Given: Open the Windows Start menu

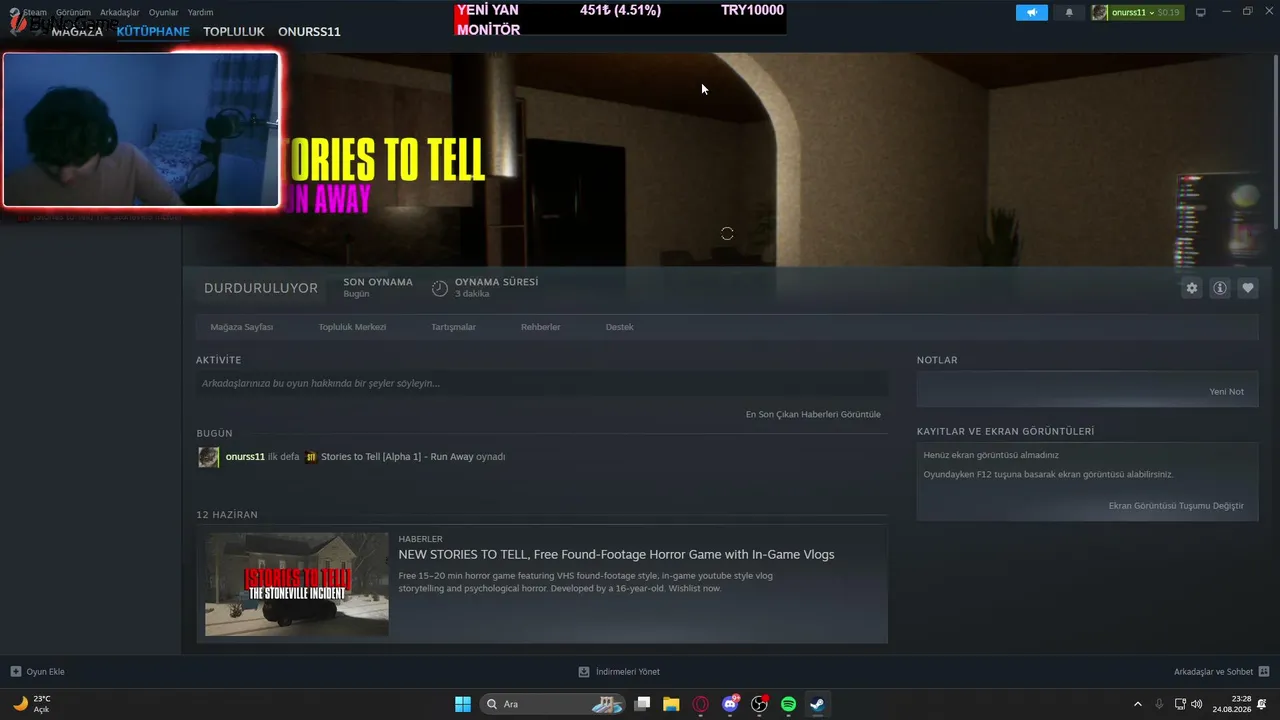Looking at the screenshot, I should [463, 704].
